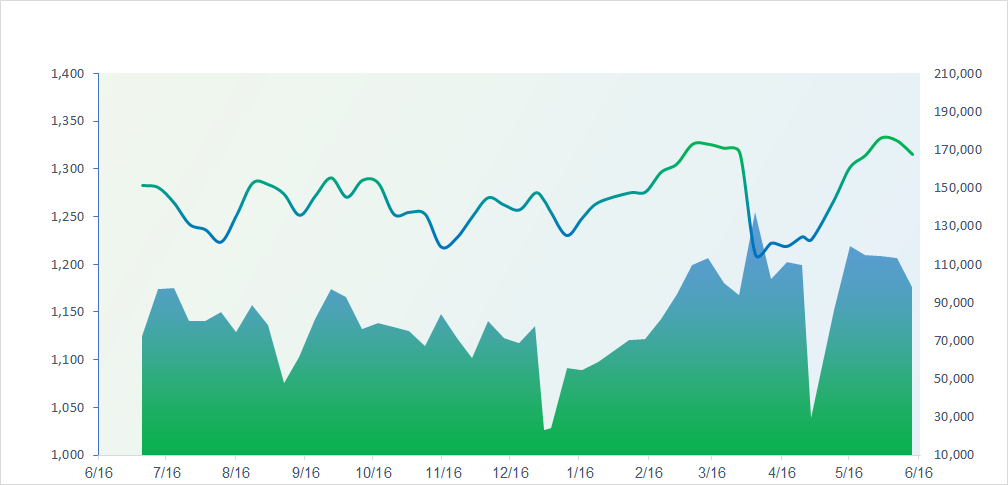Click the 10/16 date on horizontal axis

coord(372,472)
